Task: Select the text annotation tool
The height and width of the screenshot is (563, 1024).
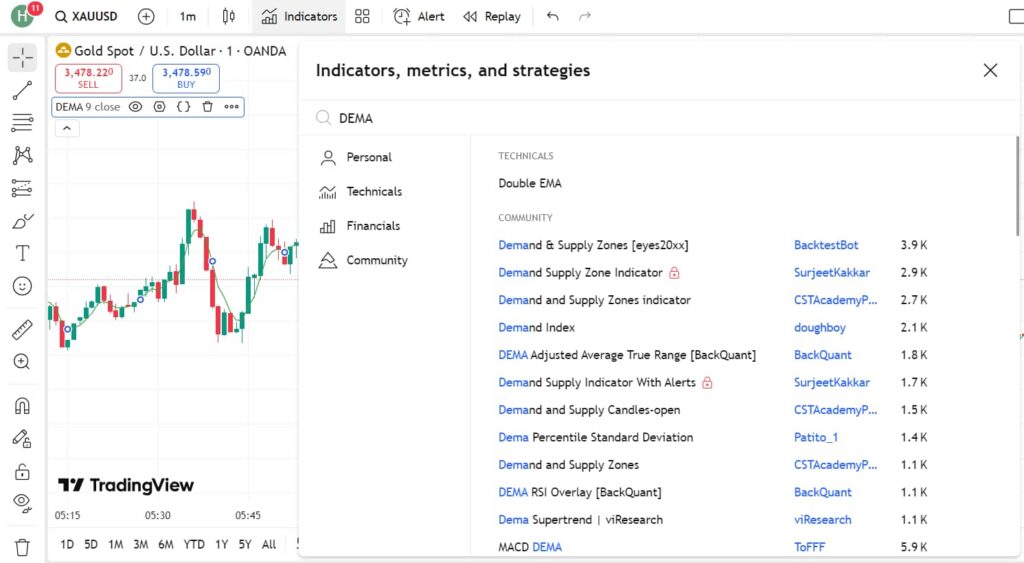Action: (22, 253)
